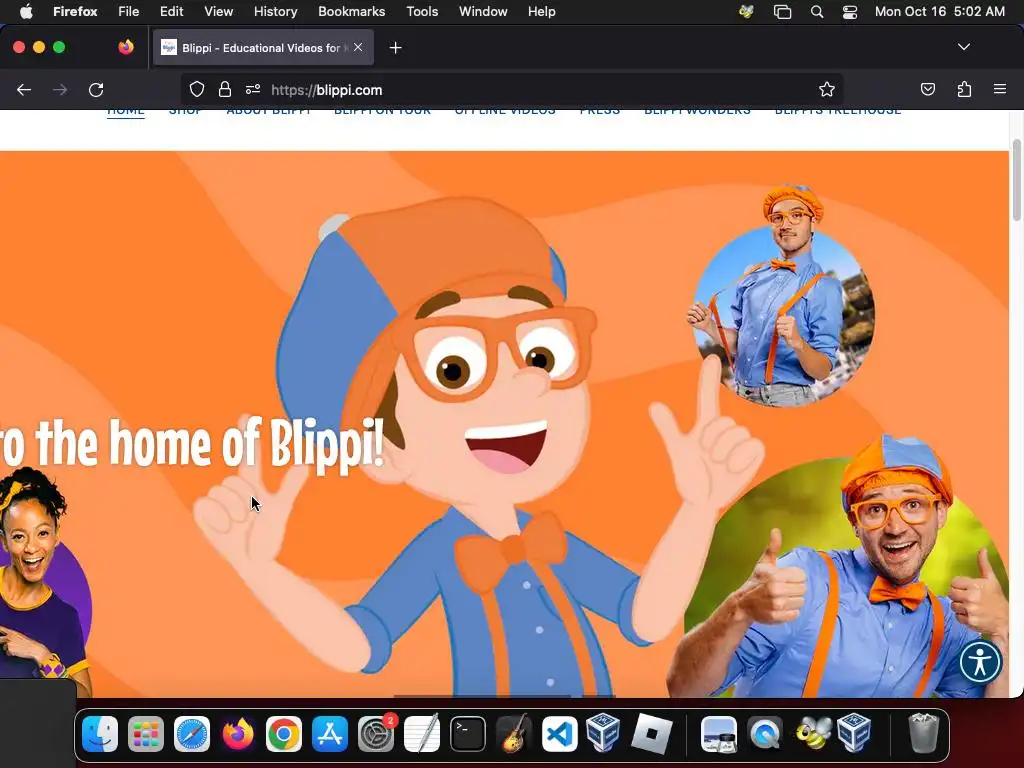Open Preview from the Dock
The image size is (1024, 768).
tap(719, 734)
